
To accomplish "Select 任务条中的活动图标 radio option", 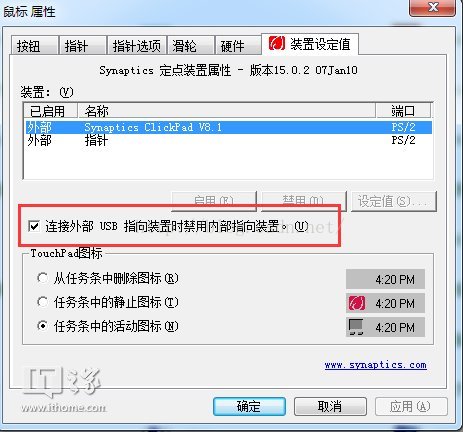I will click(x=42, y=326).
